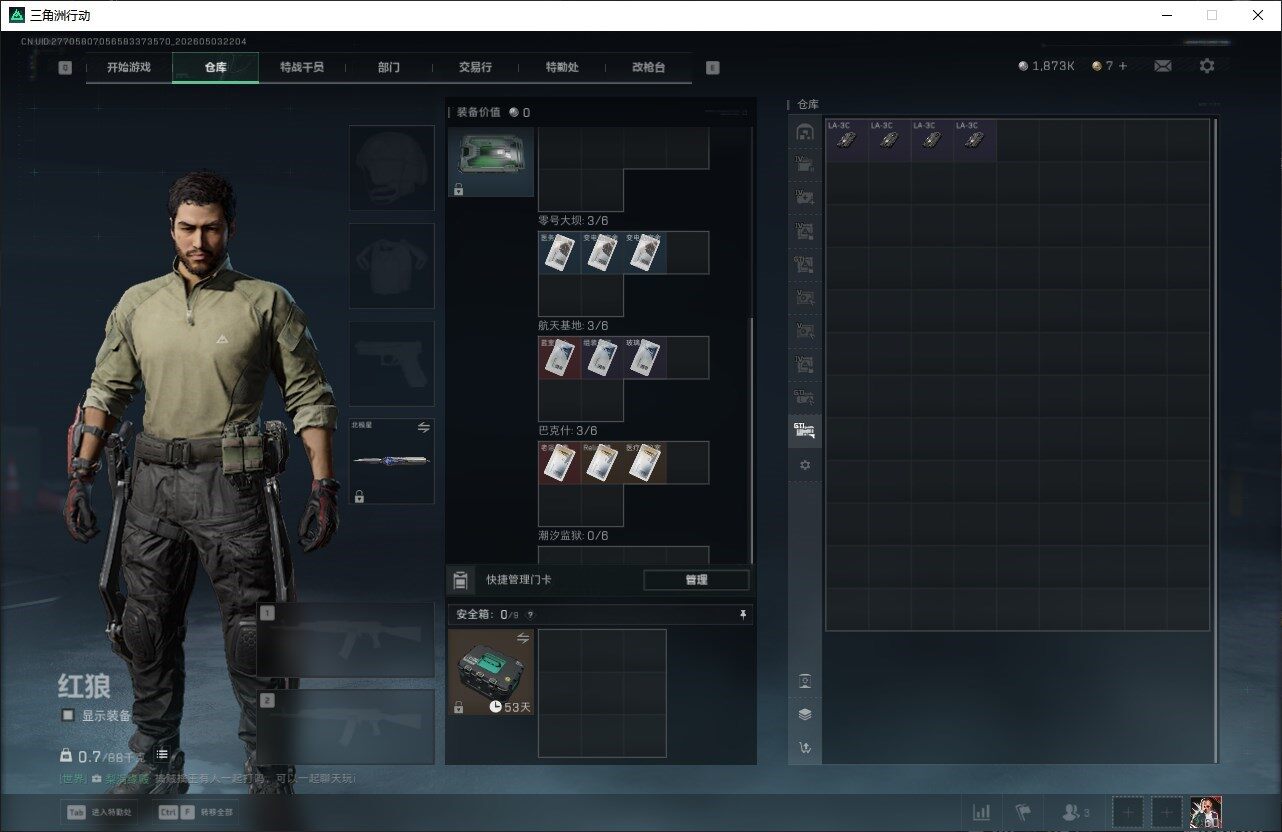This screenshot has height=832, width=1282.
Task: Click the world chat message line
Action: (x=208, y=778)
